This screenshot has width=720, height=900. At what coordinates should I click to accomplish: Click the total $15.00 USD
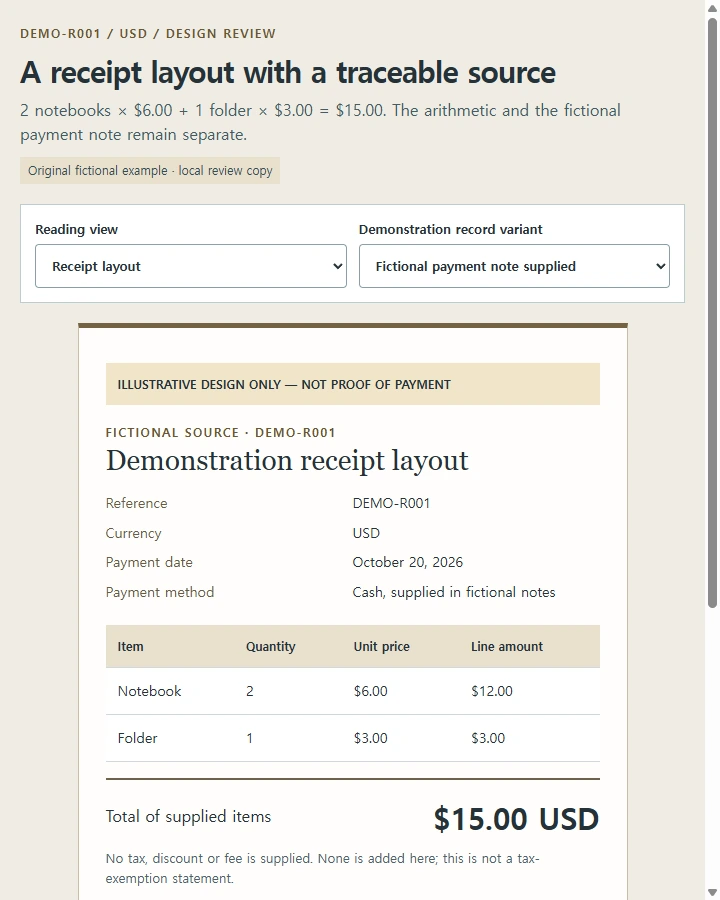516,818
